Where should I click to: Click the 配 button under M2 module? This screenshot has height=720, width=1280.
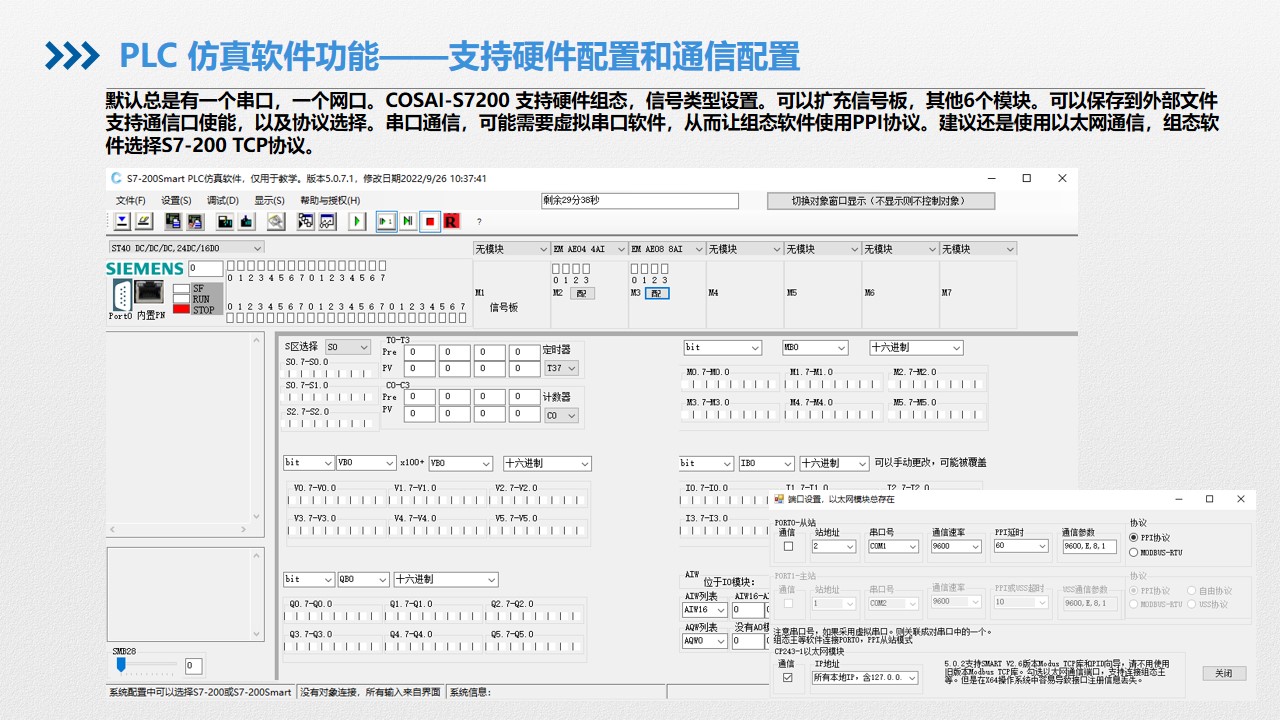[582, 293]
